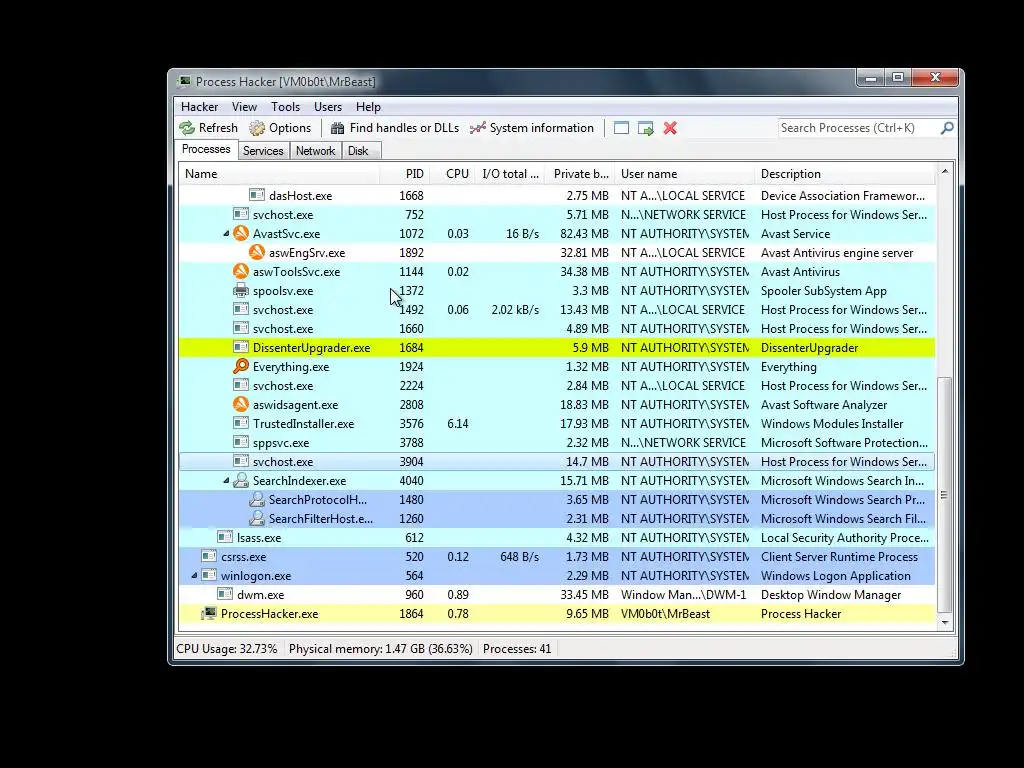Switch to the Services tab
Screen dimensions: 1024x768
(x=263, y=151)
